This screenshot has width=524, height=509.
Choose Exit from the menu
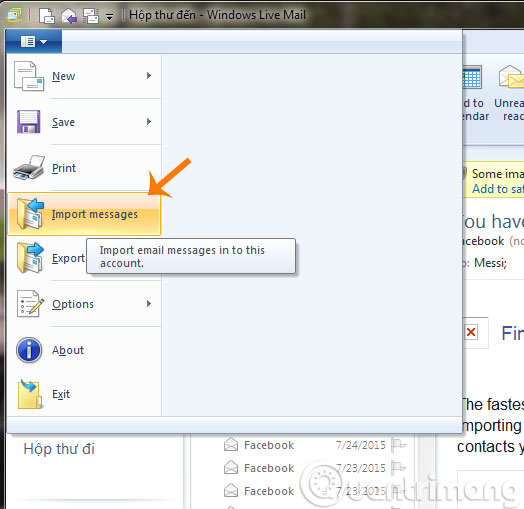[84, 394]
